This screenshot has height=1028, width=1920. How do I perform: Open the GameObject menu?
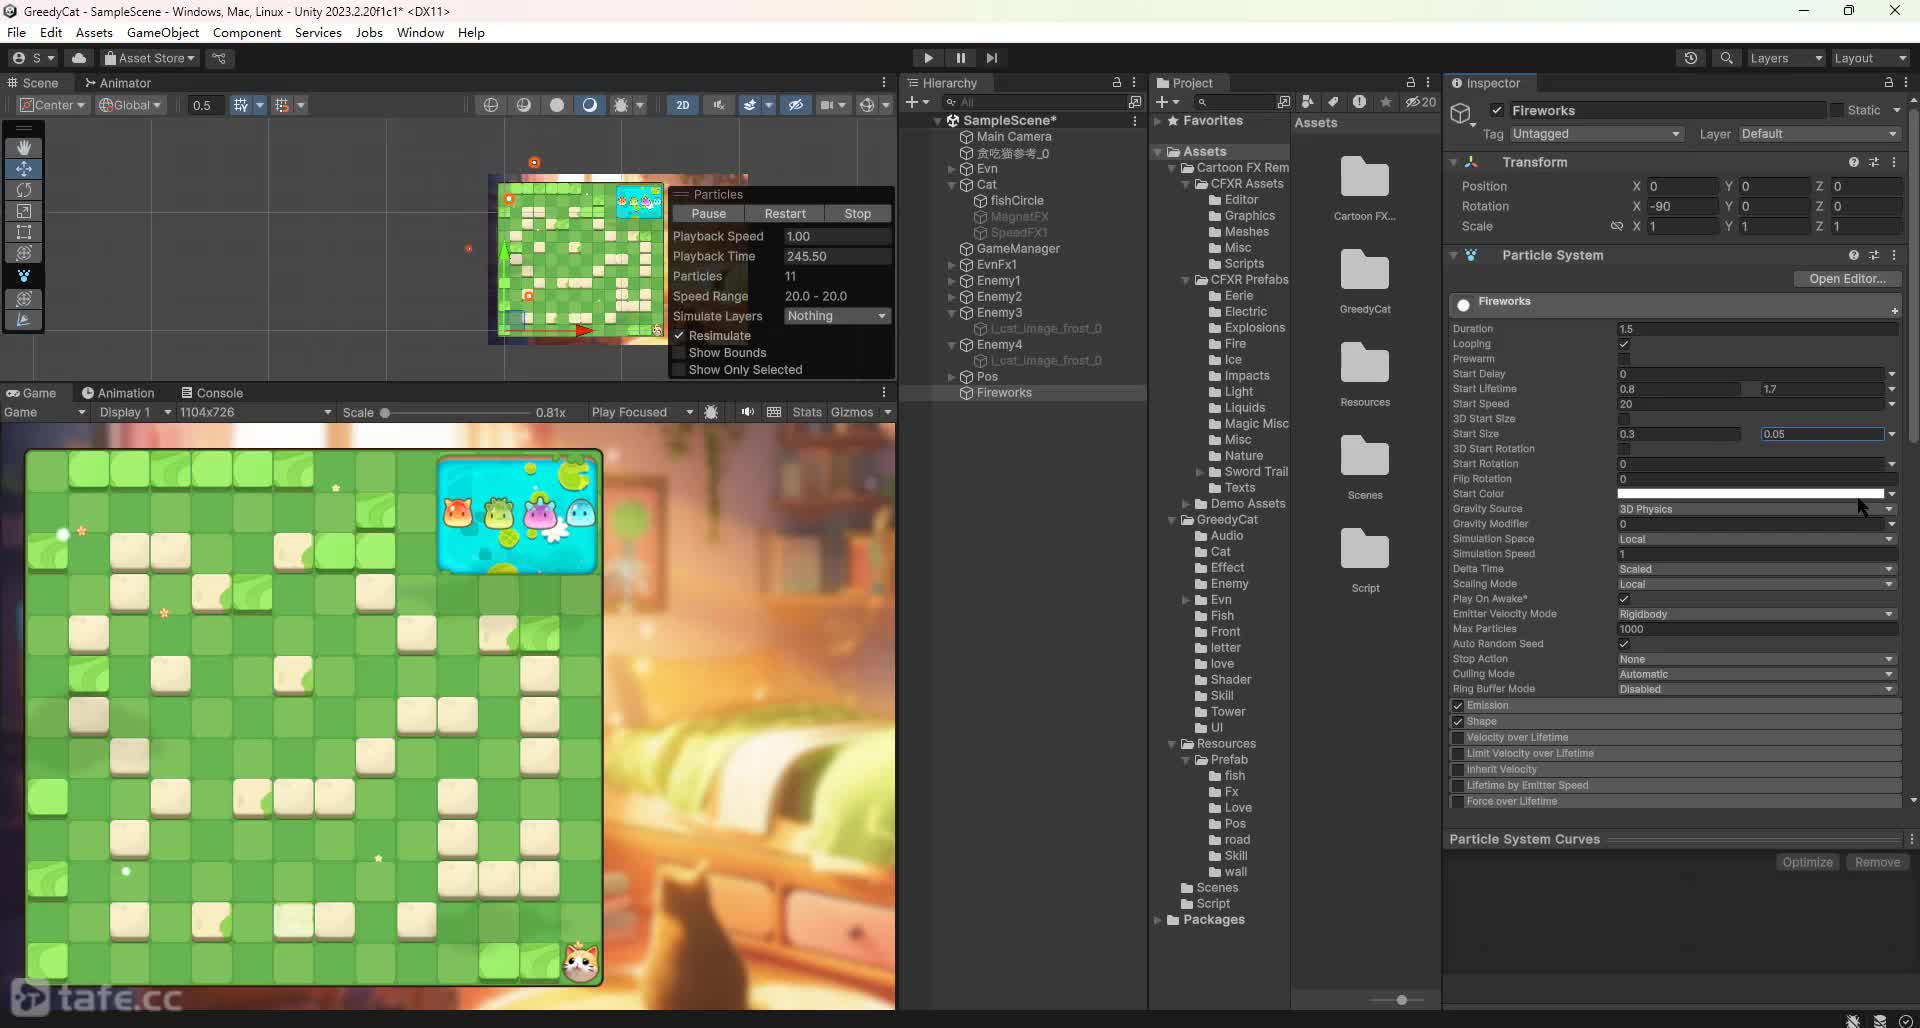coord(163,32)
